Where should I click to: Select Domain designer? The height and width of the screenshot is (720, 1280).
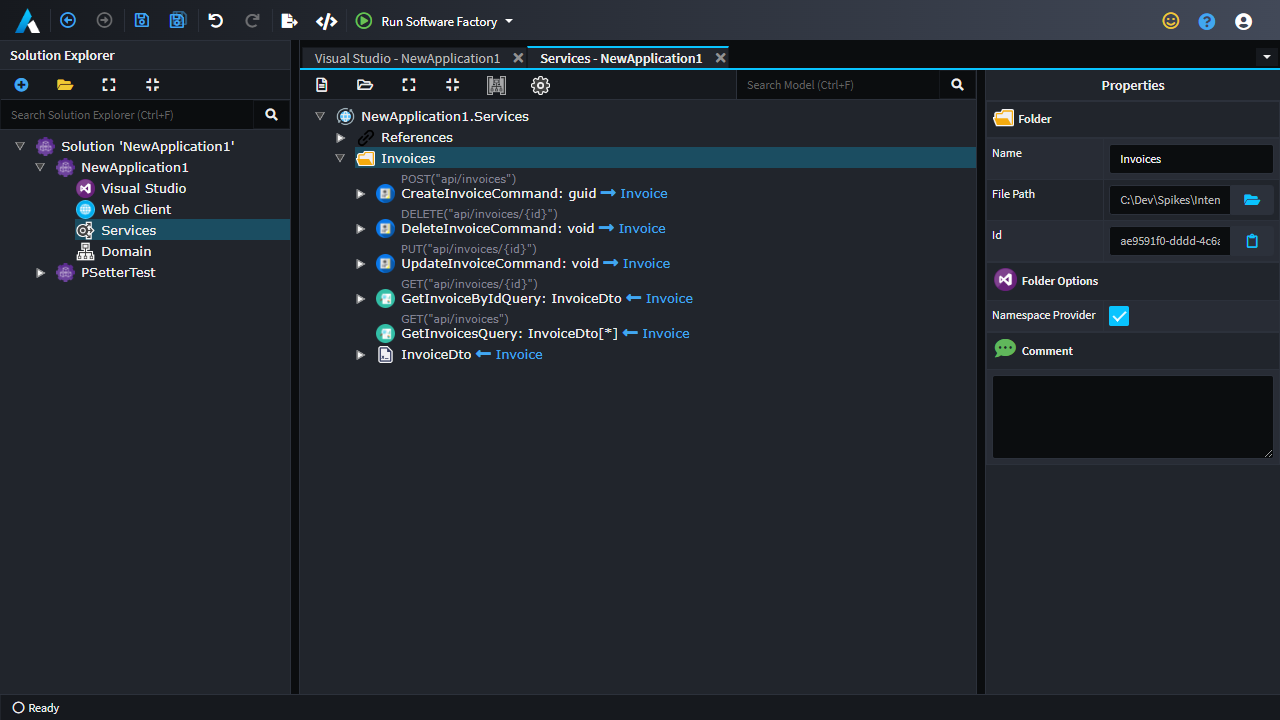click(x=126, y=251)
